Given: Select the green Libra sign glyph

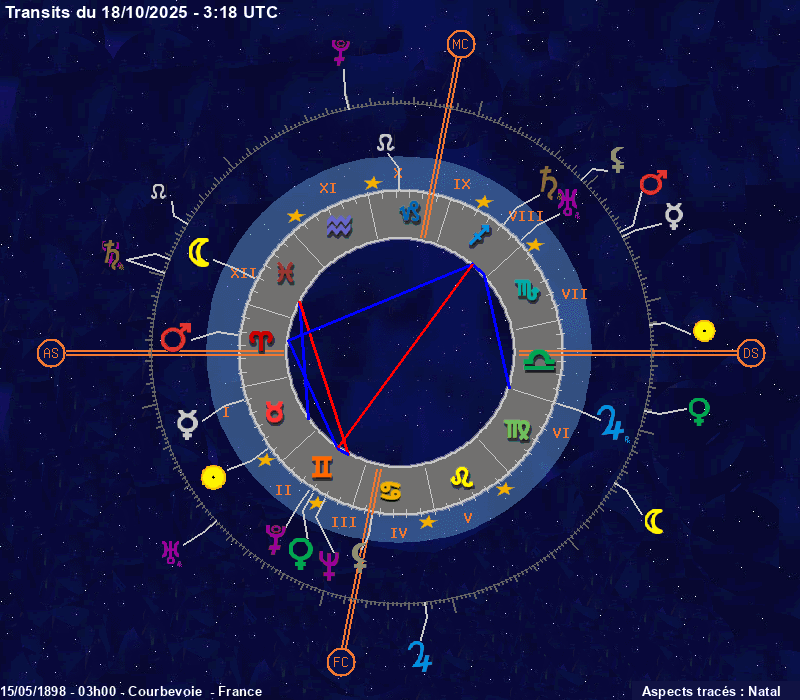Looking at the screenshot, I should 541,356.
